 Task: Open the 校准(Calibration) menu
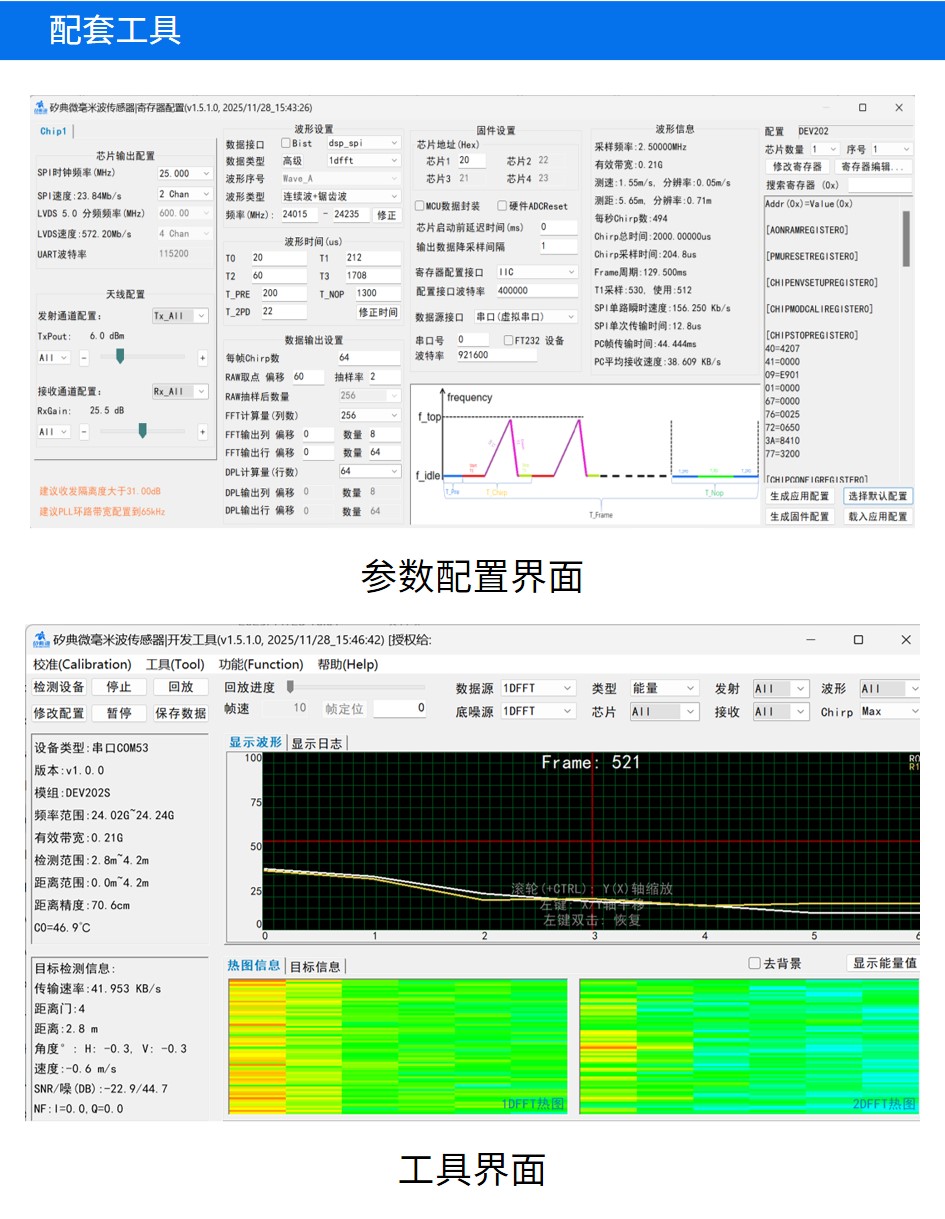(82, 664)
